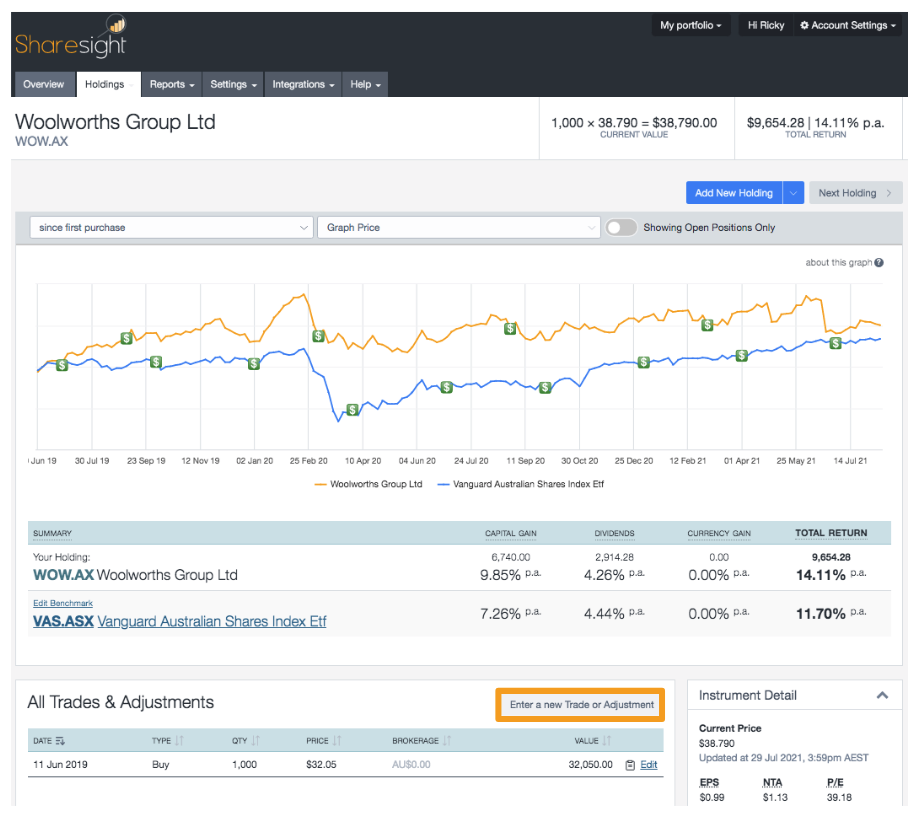Click dividend marker on orange line near 12 Feb 21
The height and width of the screenshot is (823, 912).
(707, 325)
